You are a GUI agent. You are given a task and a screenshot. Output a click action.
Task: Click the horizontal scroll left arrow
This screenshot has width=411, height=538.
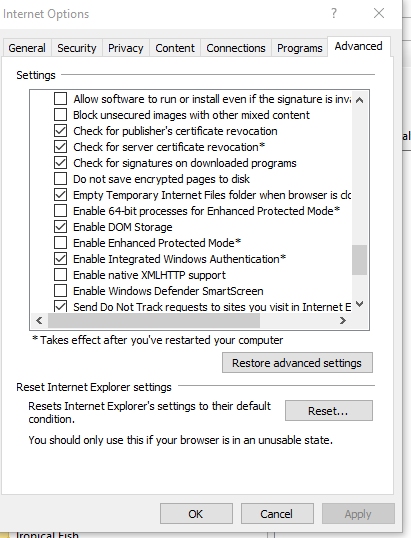(39, 320)
